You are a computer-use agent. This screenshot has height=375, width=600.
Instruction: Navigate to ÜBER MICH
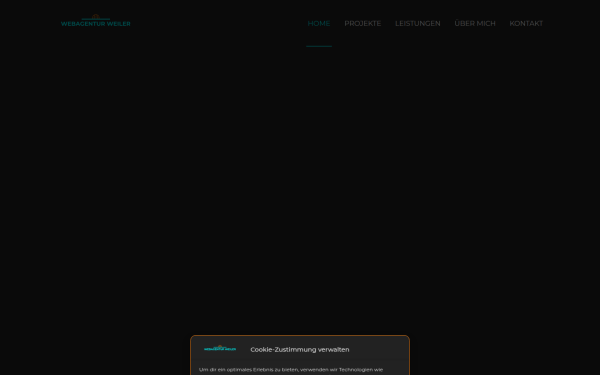pos(475,24)
